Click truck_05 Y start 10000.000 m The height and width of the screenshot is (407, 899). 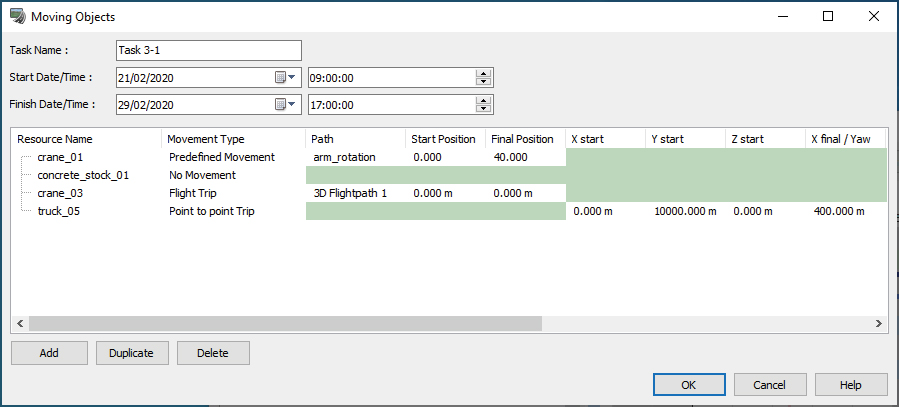point(685,212)
